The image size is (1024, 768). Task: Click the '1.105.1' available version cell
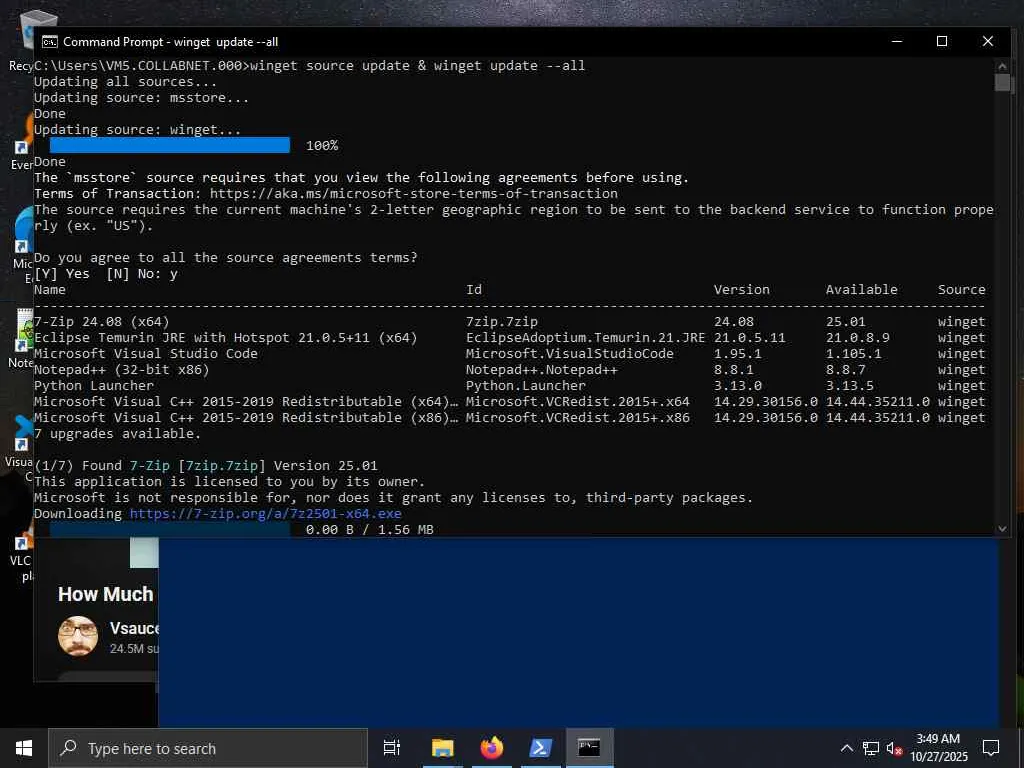pyautogui.click(x=854, y=353)
